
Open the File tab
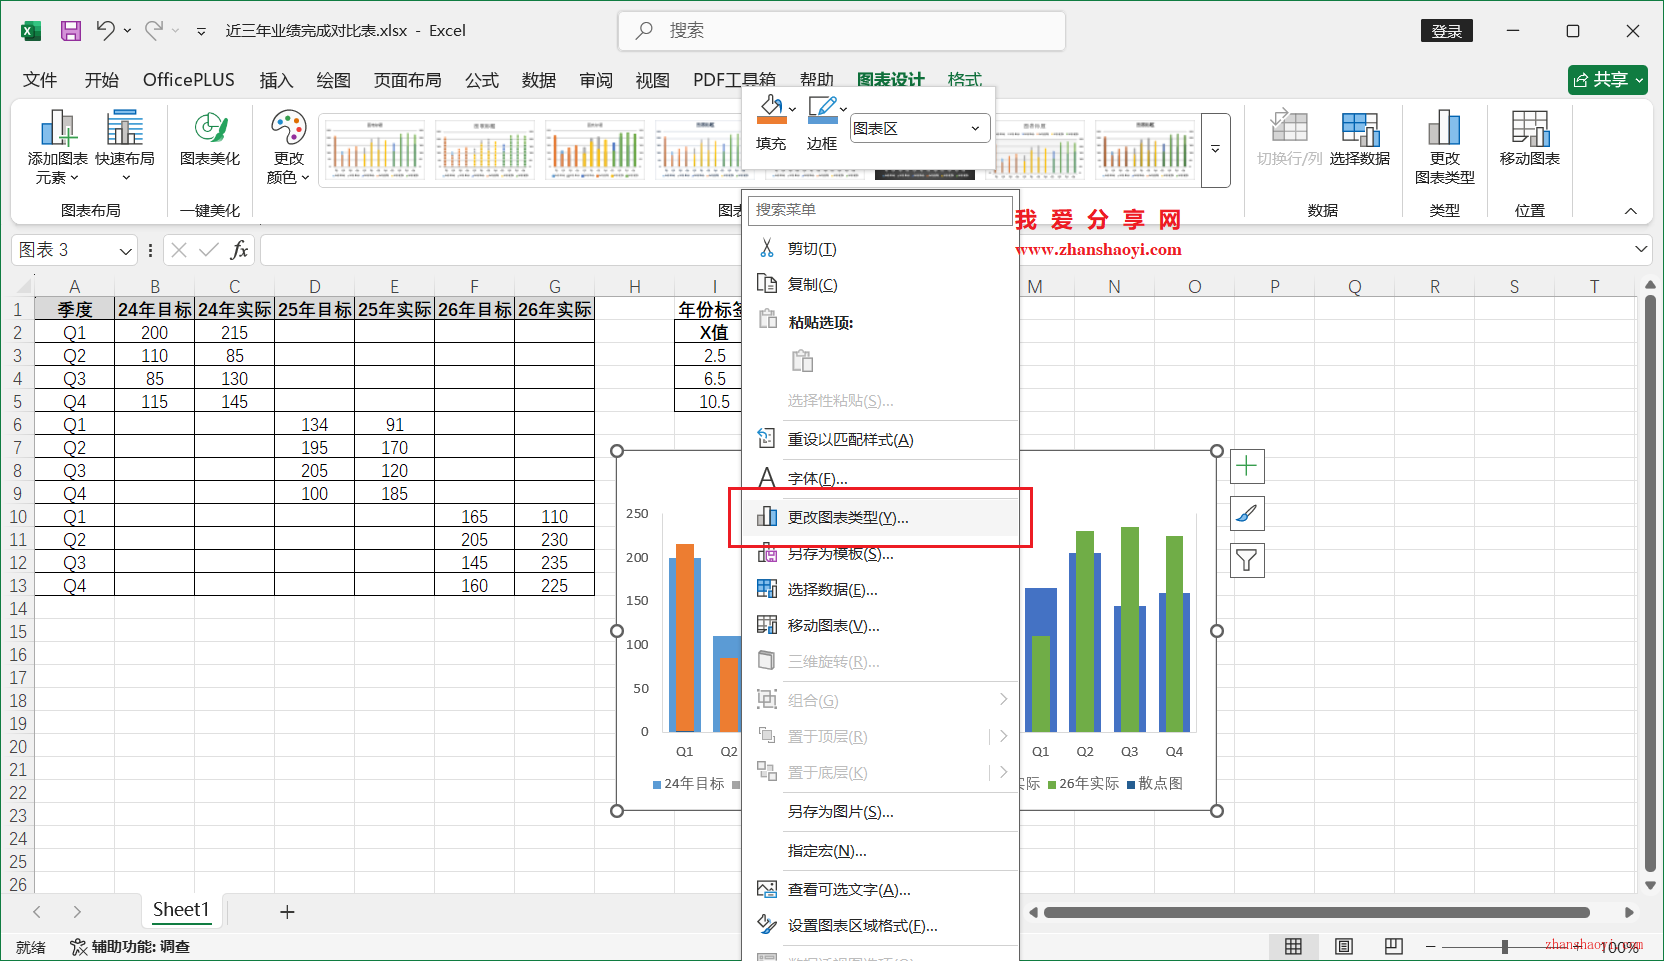coord(40,80)
